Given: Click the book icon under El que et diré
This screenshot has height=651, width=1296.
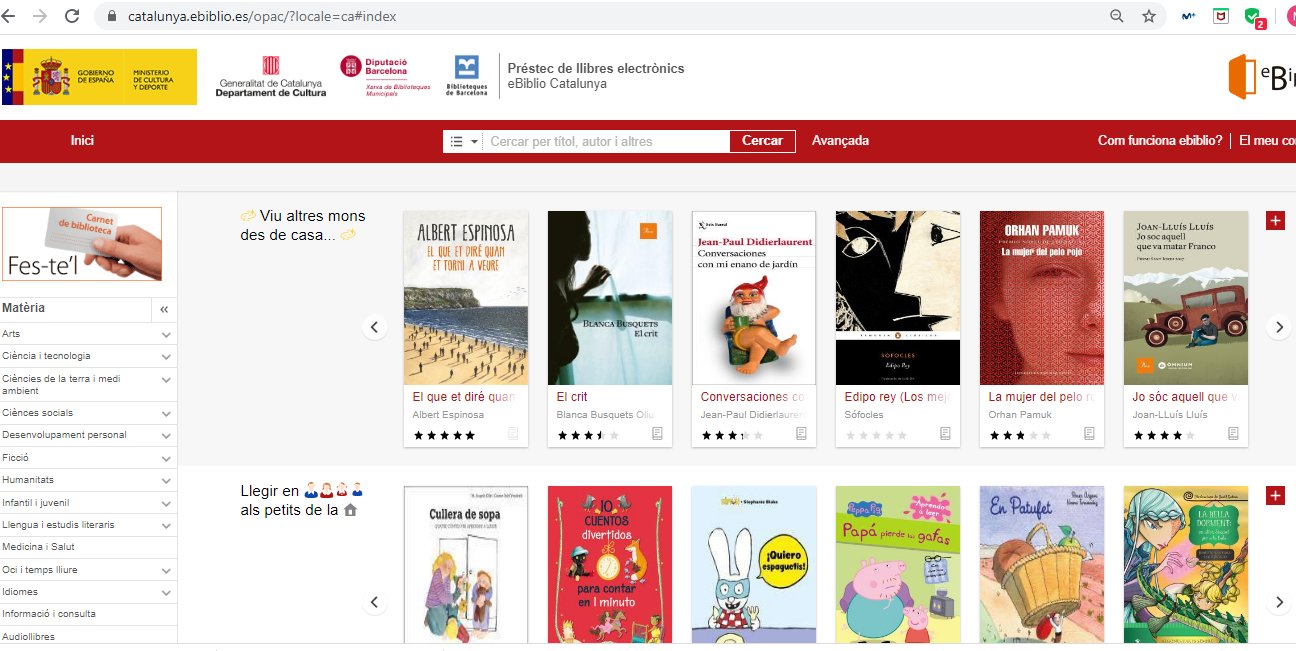Looking at the screenshot, I should click(514, 434).
